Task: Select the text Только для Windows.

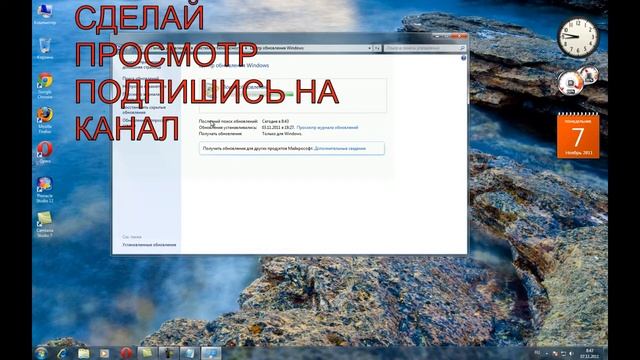Action: click(282, 134)
